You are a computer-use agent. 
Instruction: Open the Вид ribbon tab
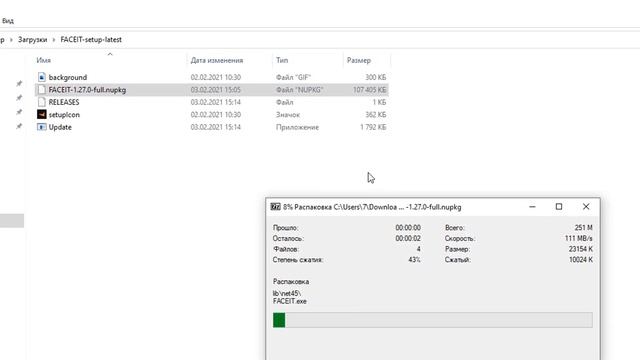[8, 20]
